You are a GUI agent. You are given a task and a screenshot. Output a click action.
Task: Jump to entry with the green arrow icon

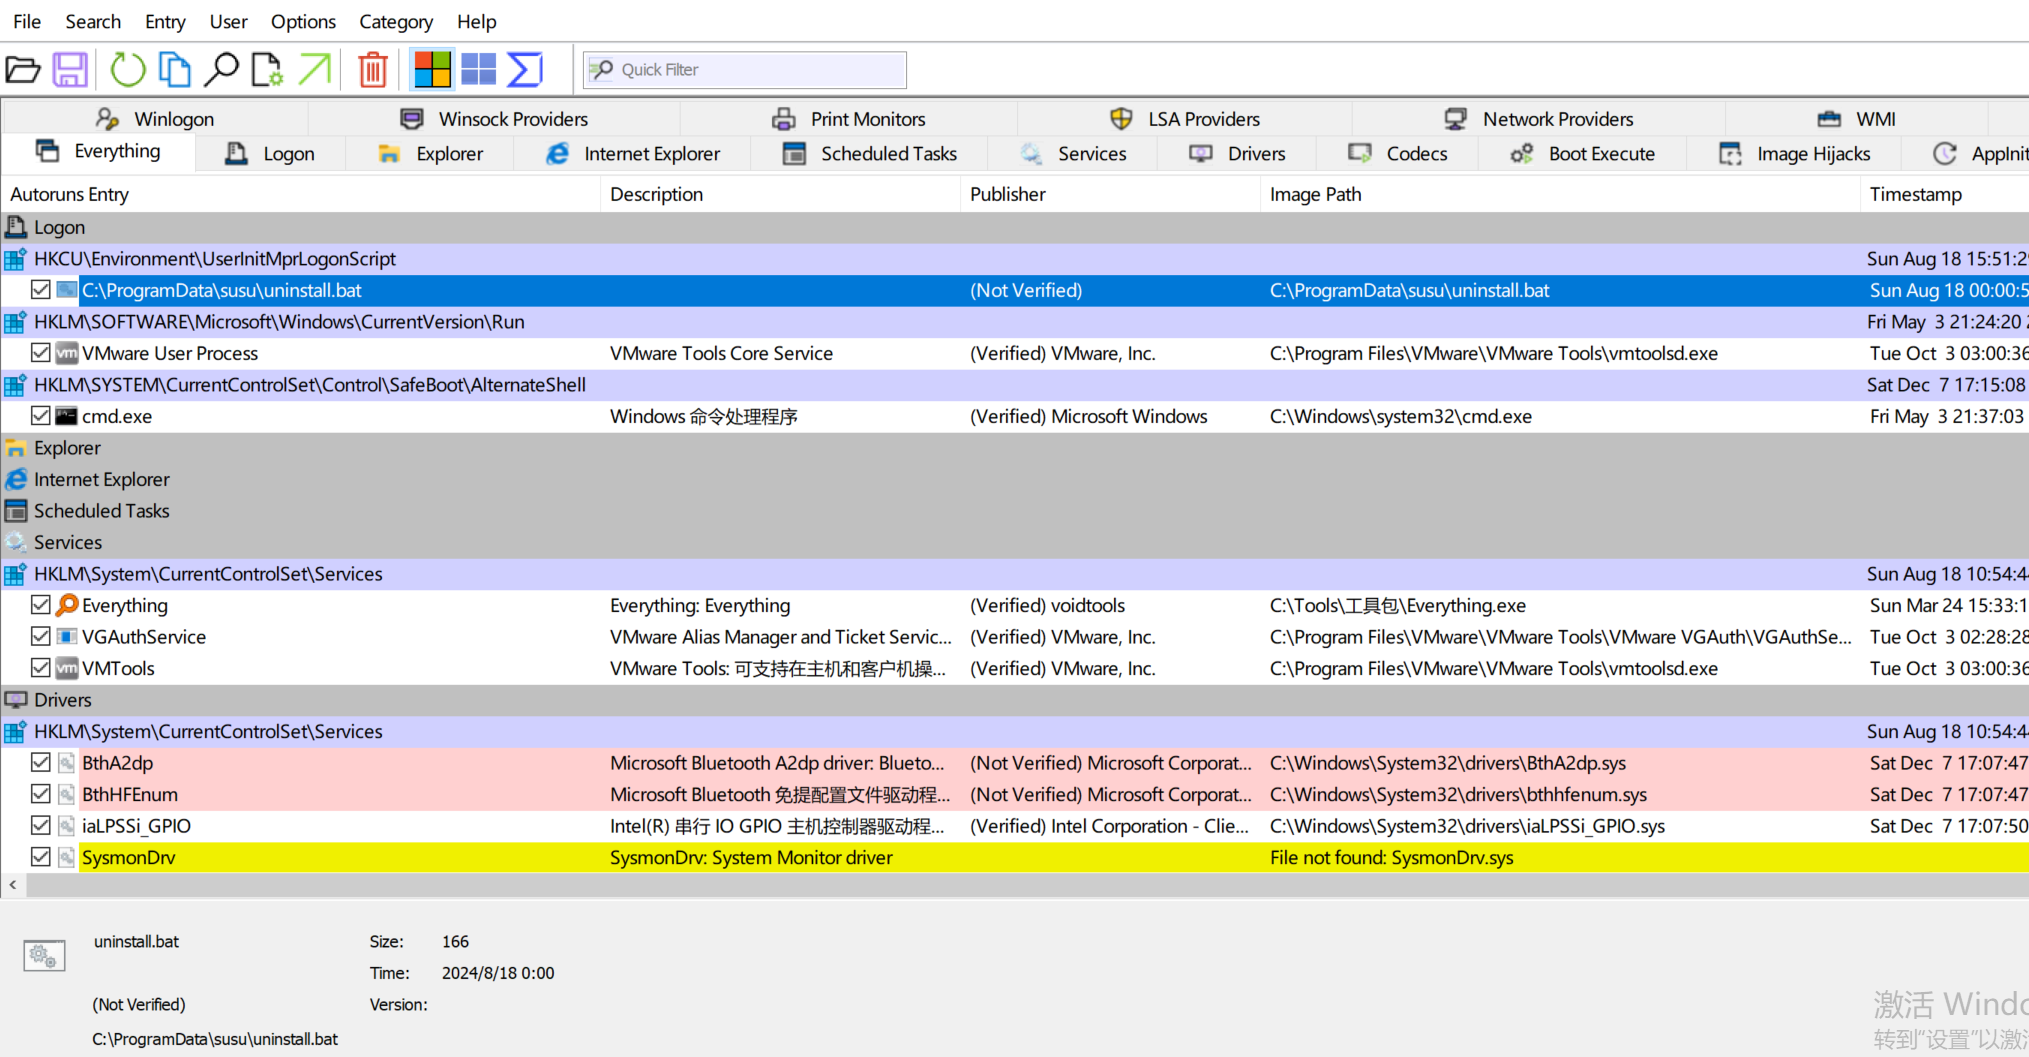tap(315, 70)
